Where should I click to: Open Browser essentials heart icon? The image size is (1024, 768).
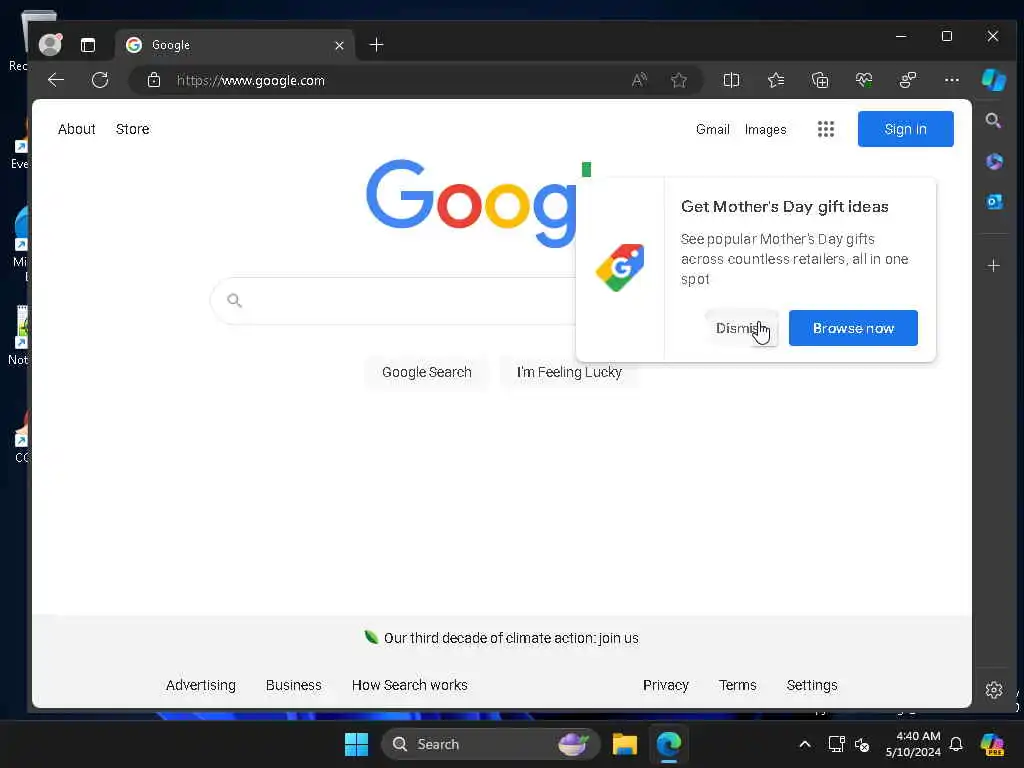click(864, 80)
